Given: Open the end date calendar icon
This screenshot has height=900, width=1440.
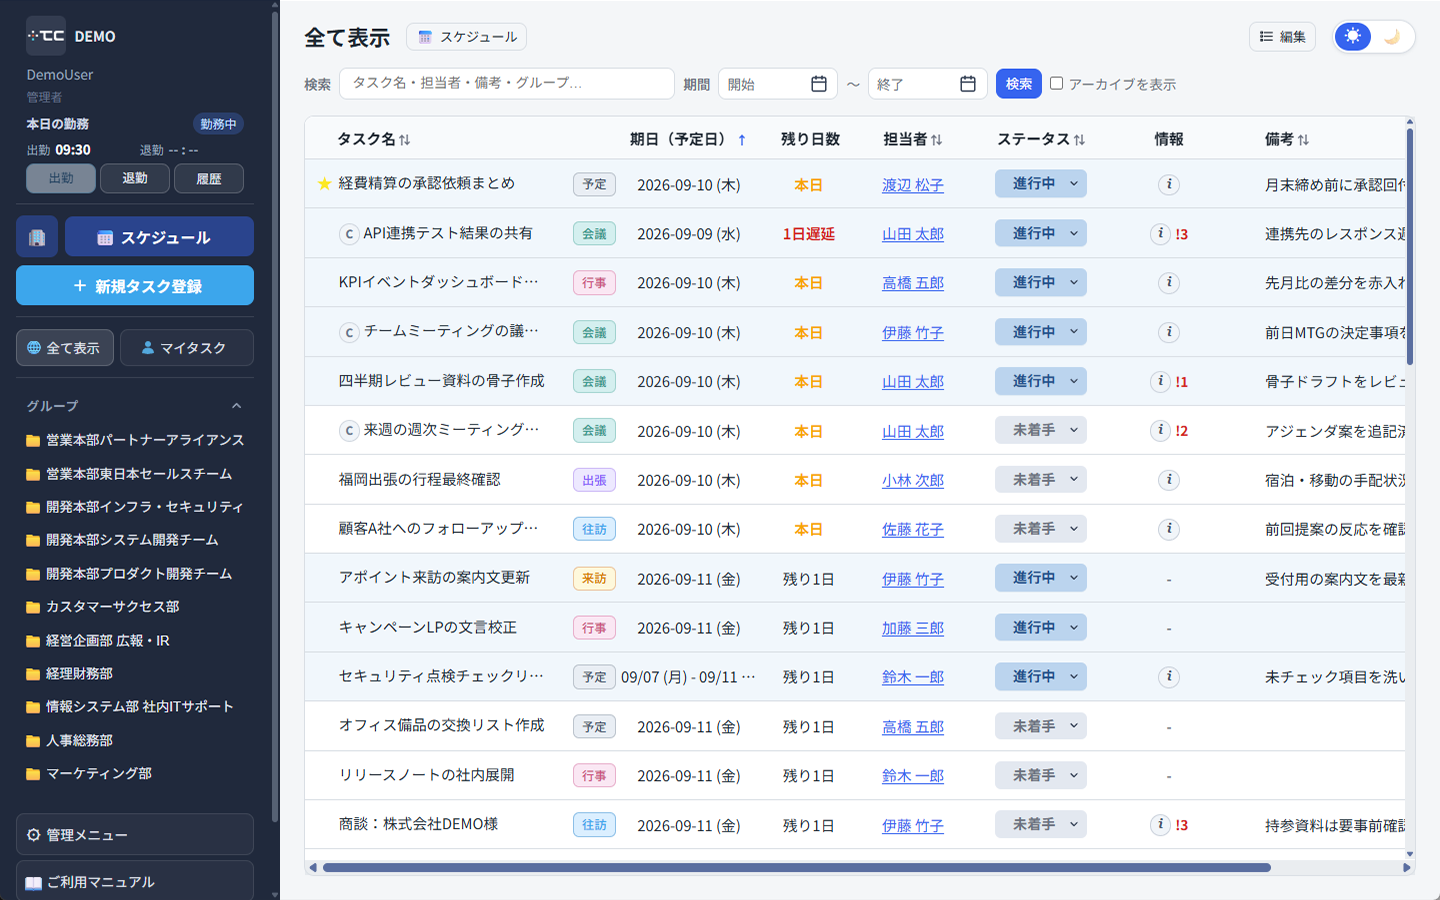Looking at the screenshot, I should [x=968, y=84].
